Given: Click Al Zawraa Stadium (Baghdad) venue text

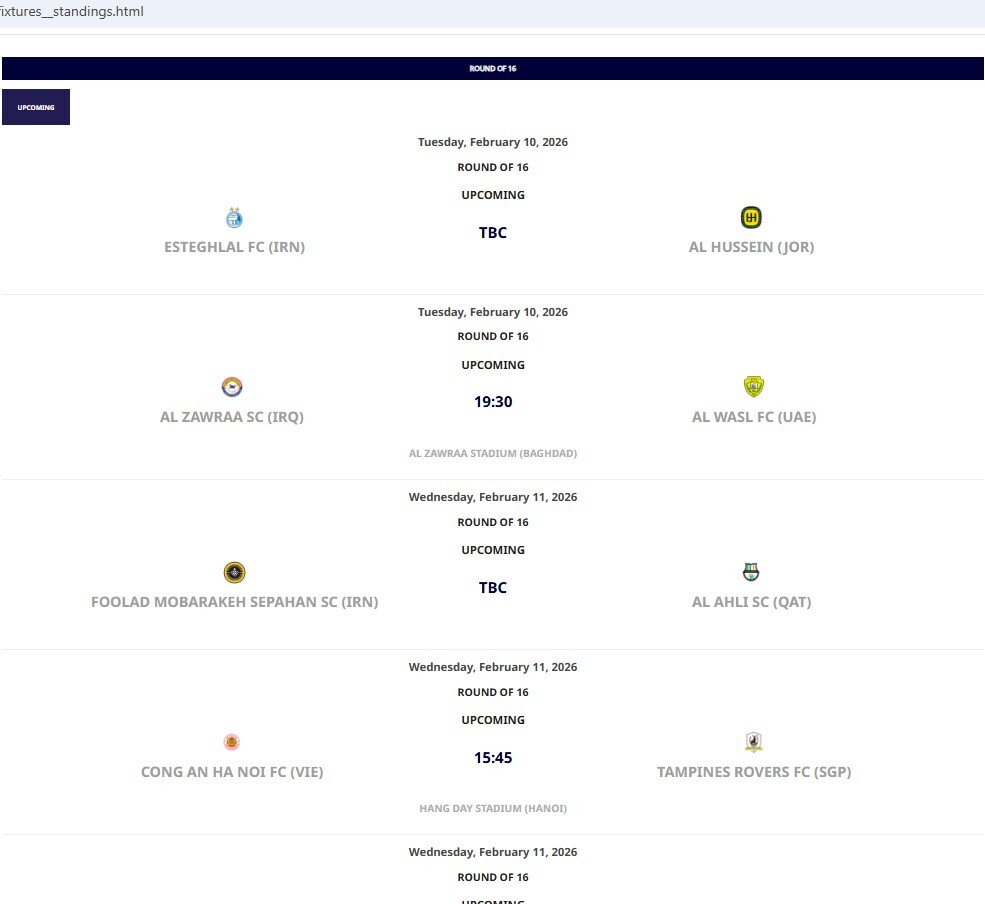Looking at the screenshot, I should (493, 453).
